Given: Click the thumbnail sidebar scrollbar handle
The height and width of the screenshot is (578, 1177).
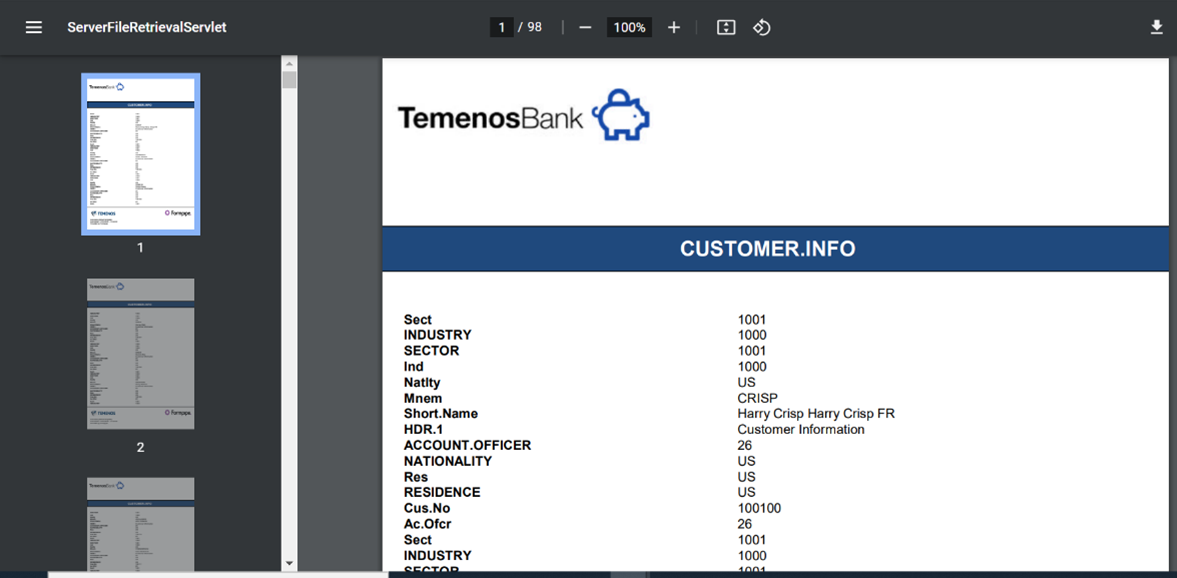Looking at the screenshot, I should pos(289,80).
